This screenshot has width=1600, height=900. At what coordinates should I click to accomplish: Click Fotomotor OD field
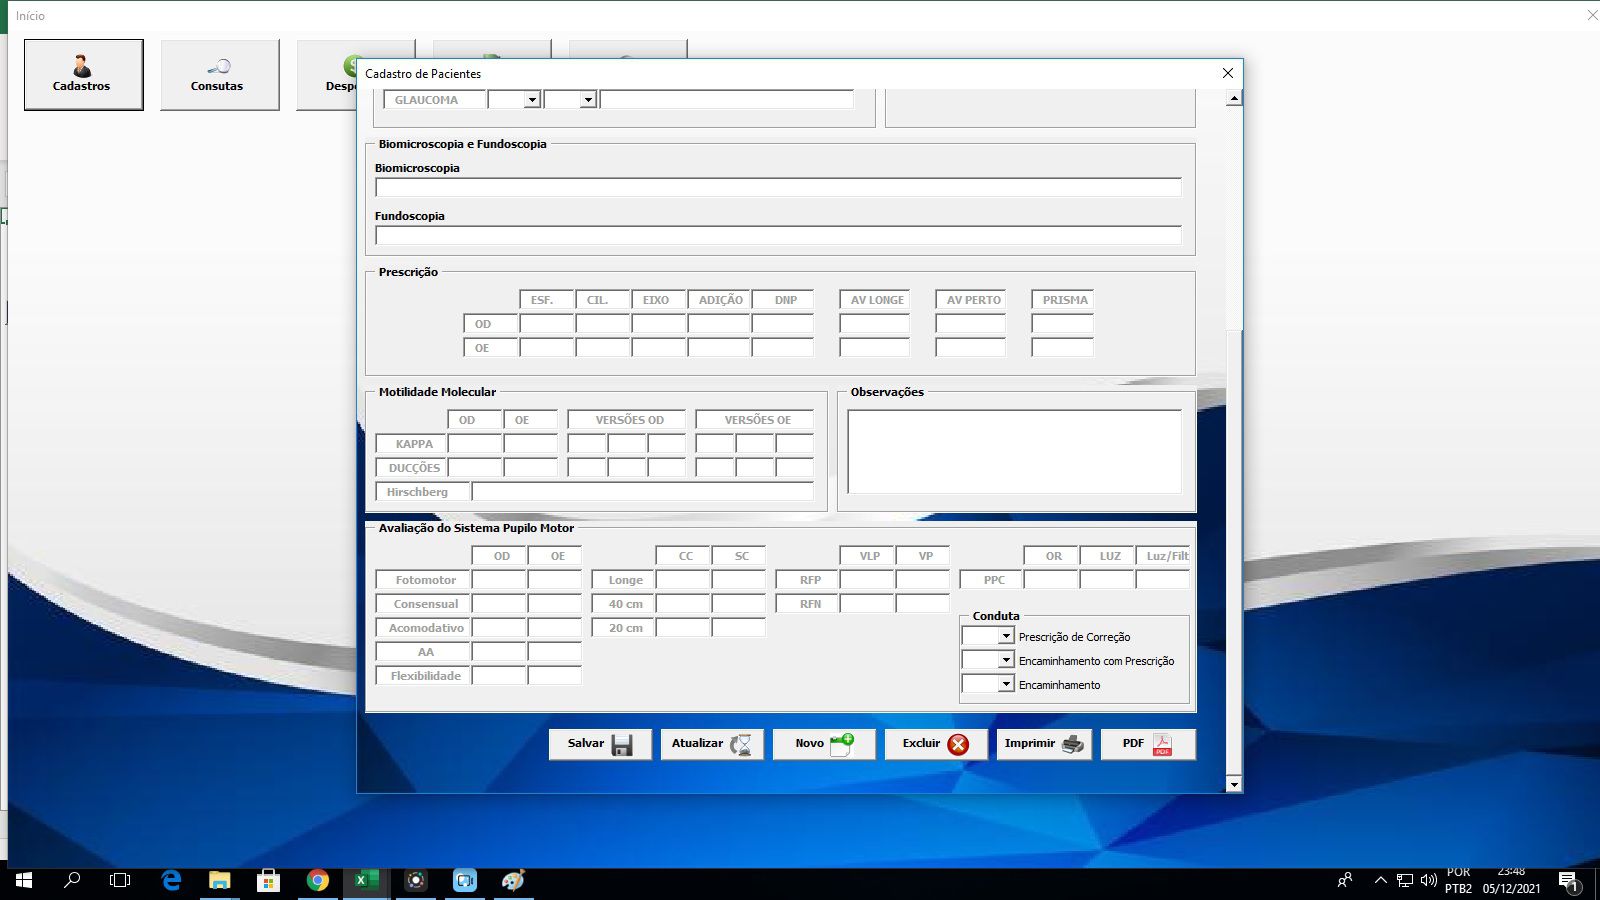[499, 580]
